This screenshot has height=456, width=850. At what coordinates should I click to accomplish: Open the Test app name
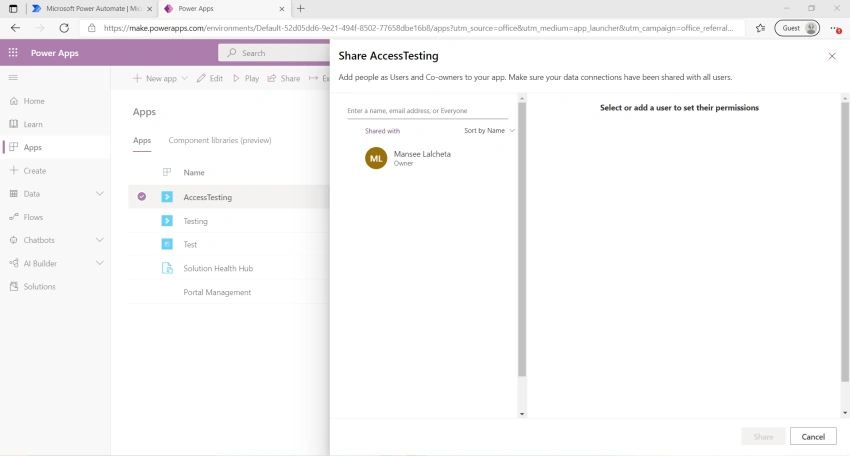(x=190, y=245)
